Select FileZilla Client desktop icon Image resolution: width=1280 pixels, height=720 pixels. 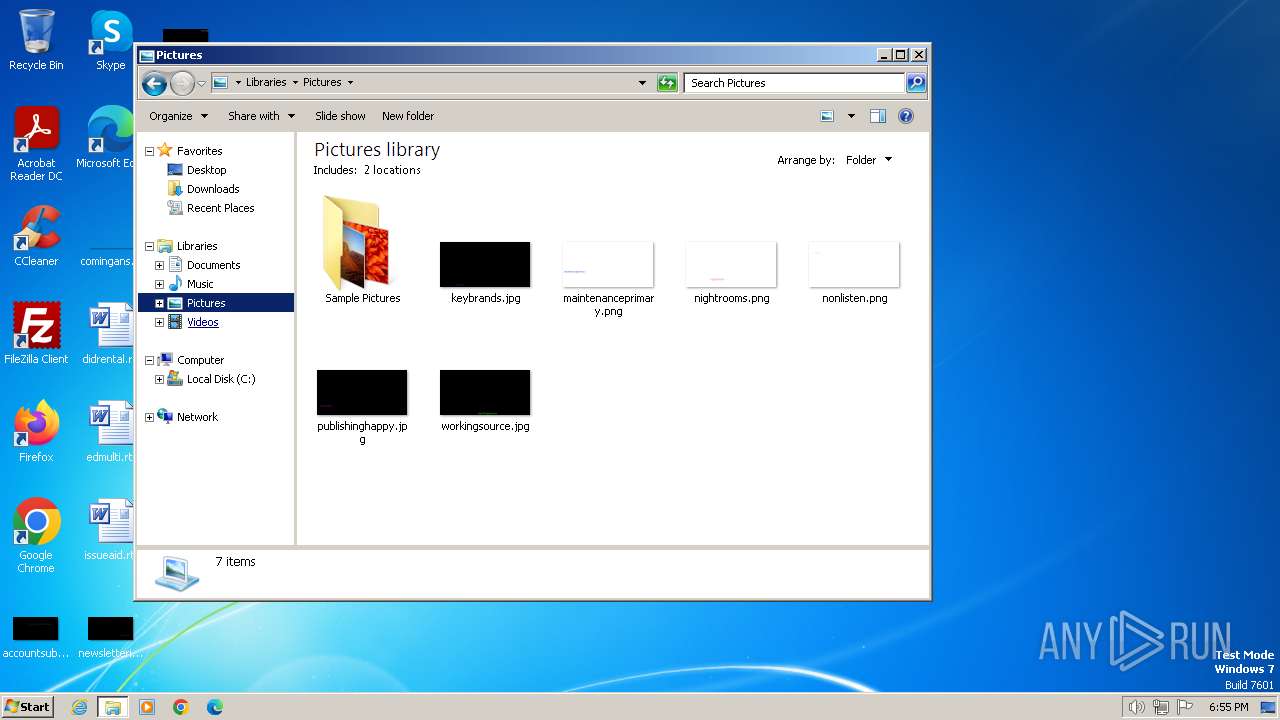(x=36, y=333)
